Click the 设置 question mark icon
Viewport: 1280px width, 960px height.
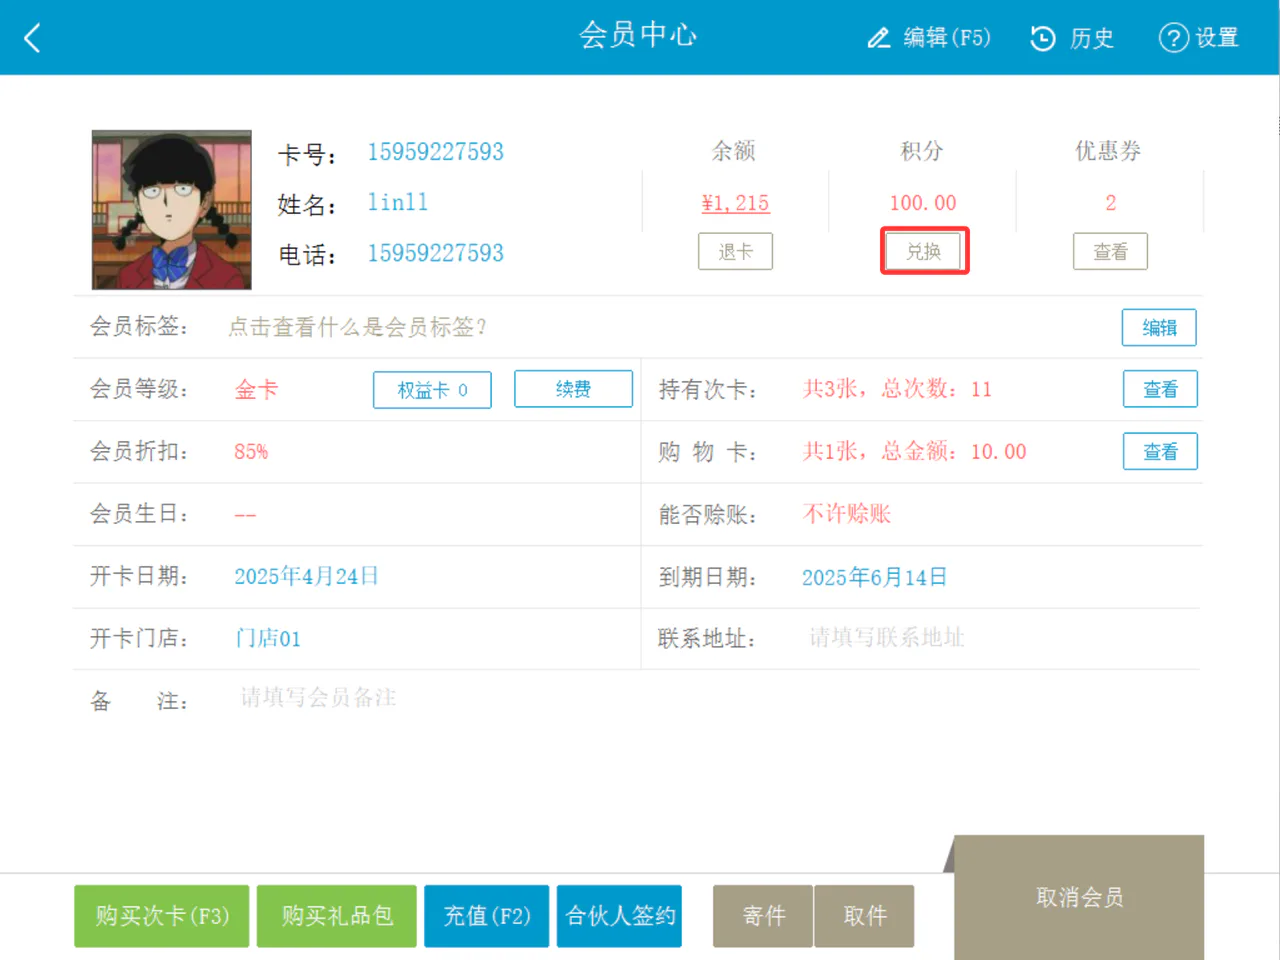[1173, 38]
